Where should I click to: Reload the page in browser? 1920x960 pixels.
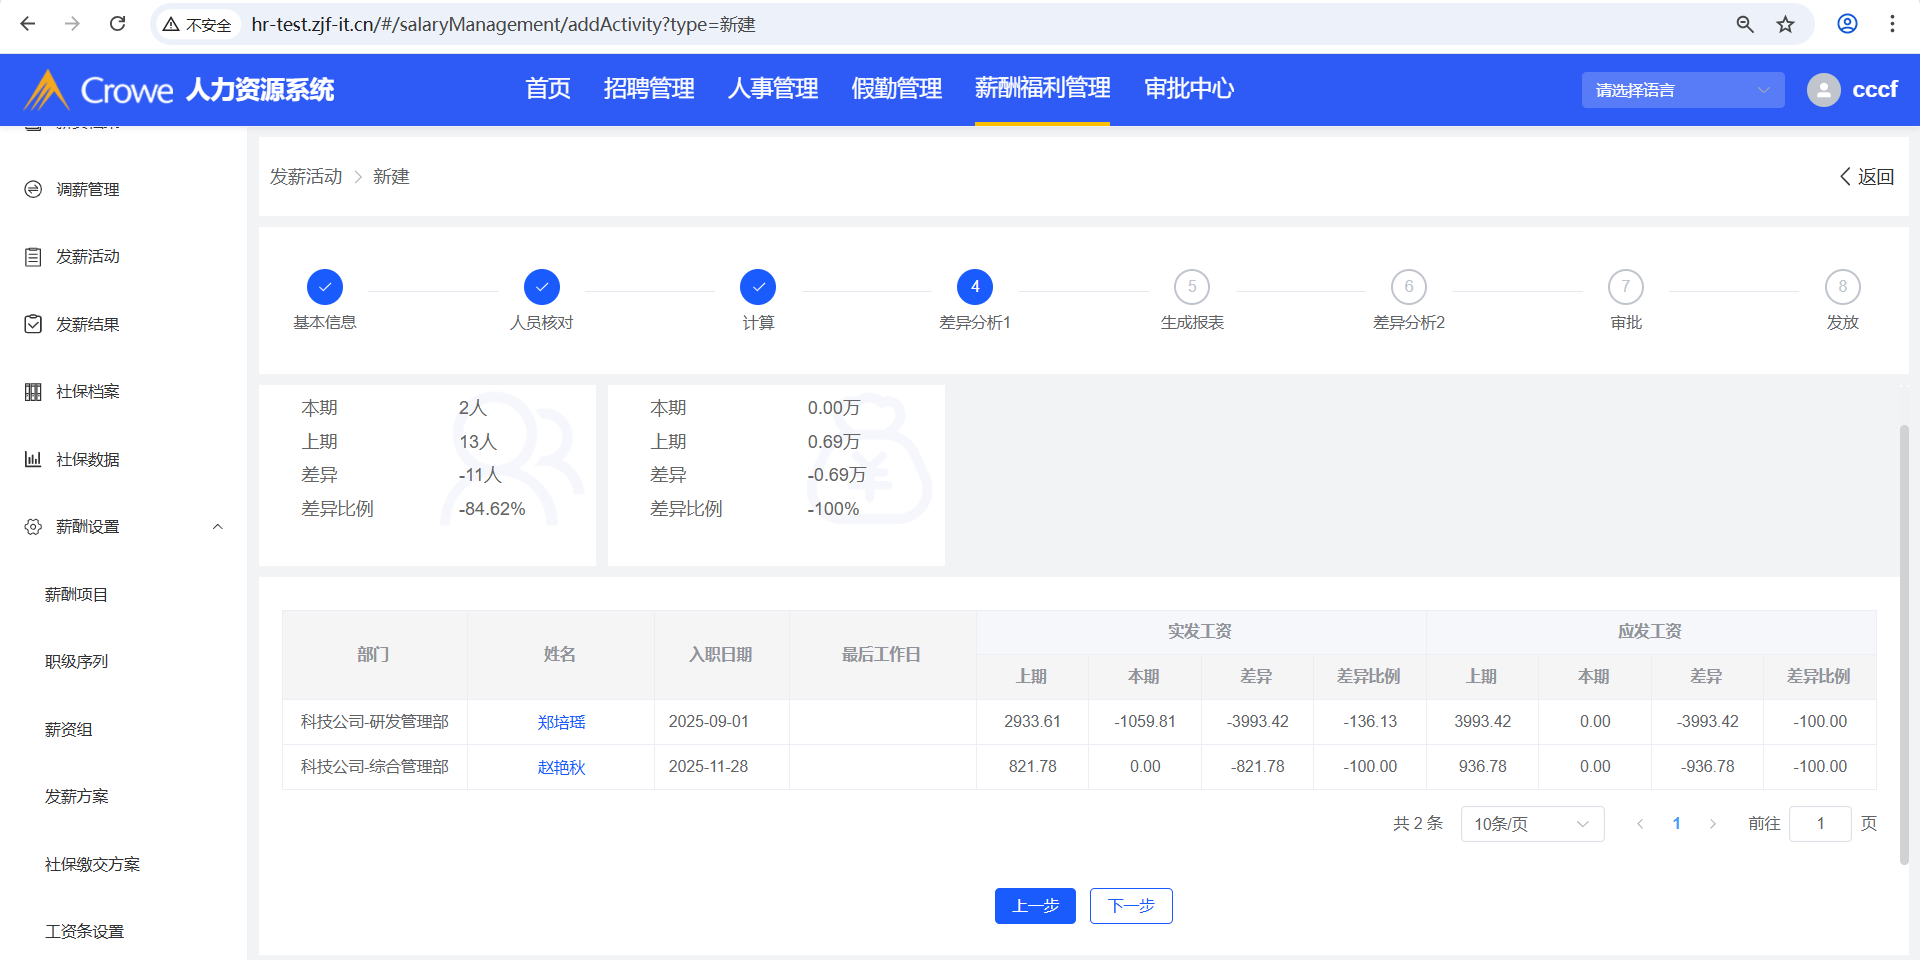117,24
